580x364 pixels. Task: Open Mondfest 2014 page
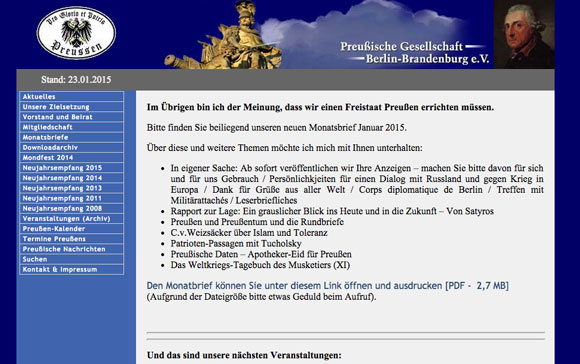pos(72,158)
